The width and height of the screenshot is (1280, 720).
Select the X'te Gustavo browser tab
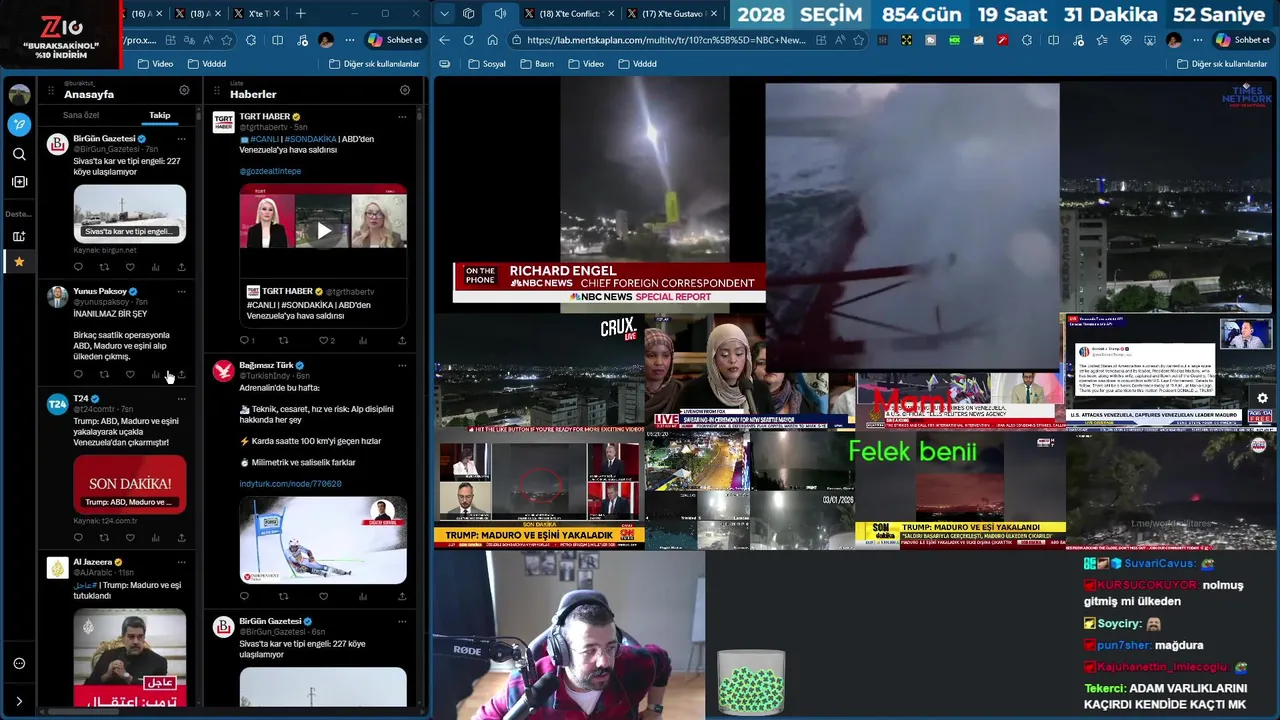pos(672,14)
